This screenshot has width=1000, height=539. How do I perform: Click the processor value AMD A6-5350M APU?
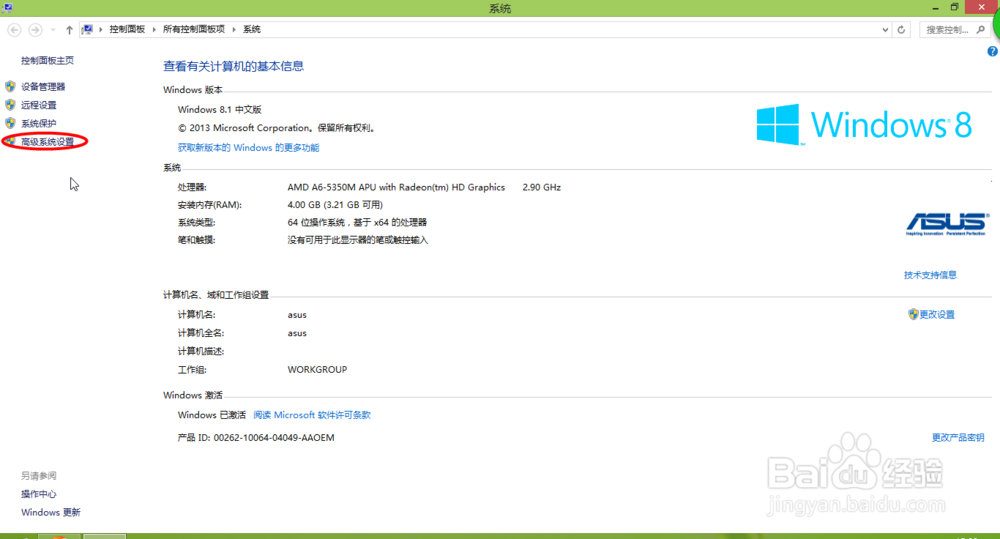pos(396,187)
